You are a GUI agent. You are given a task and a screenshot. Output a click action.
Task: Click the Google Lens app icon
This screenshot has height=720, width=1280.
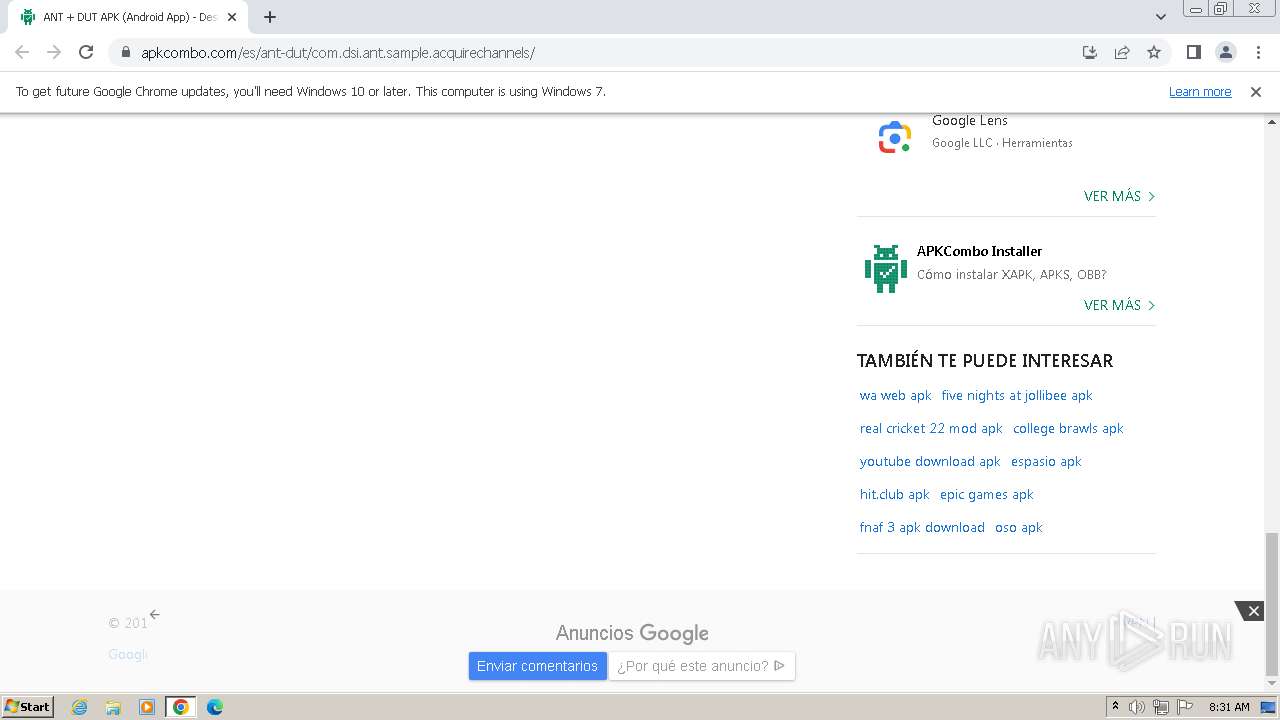(895, 137)
